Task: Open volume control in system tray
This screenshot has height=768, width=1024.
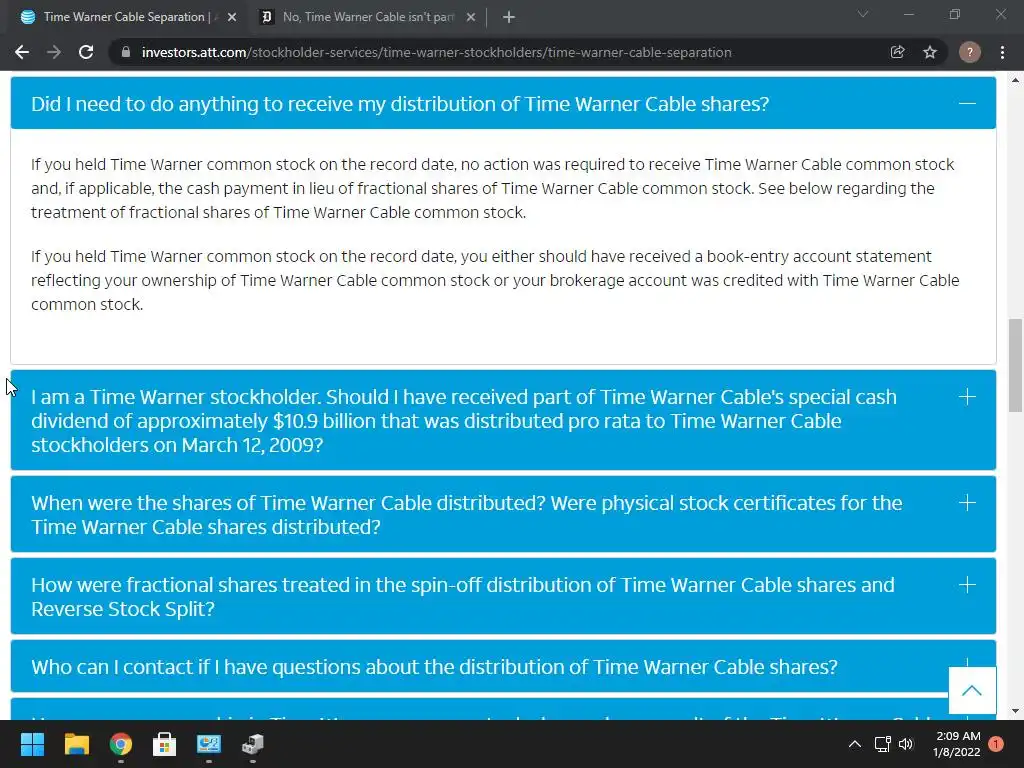Action: [x=906, y=744]
